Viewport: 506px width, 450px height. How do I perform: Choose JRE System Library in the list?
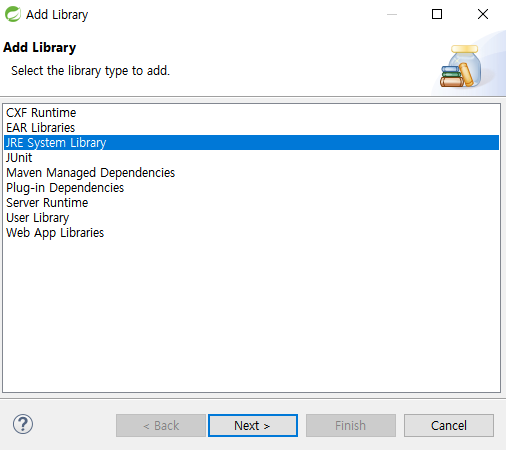[x=251, y=143]
